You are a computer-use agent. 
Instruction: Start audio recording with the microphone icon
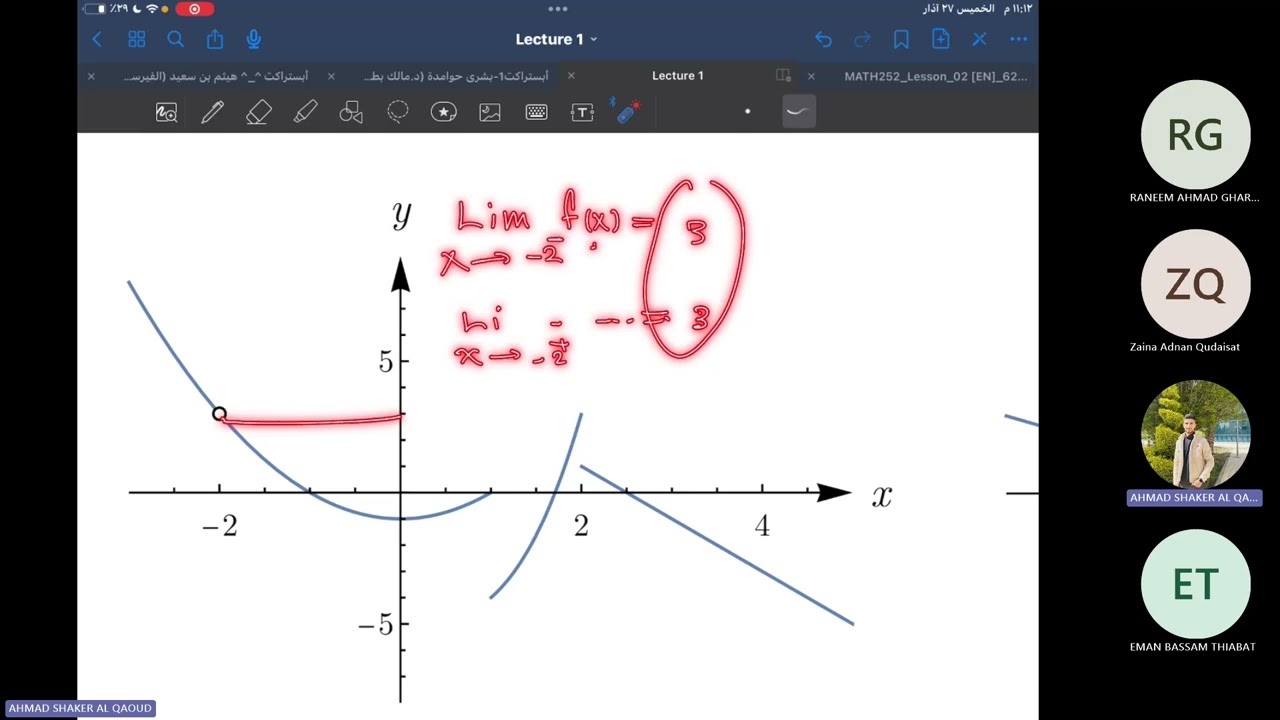coord(254,39)
